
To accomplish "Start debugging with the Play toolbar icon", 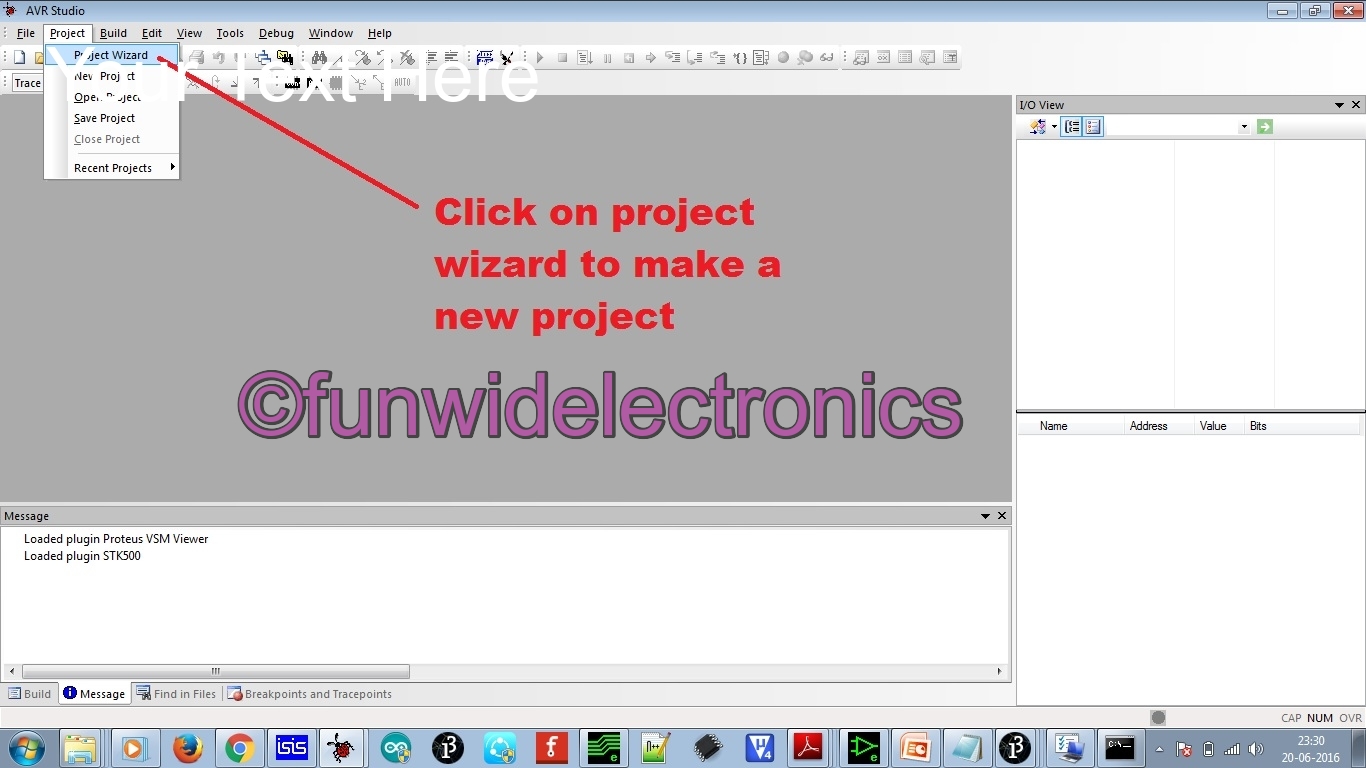I will [540, 57].
